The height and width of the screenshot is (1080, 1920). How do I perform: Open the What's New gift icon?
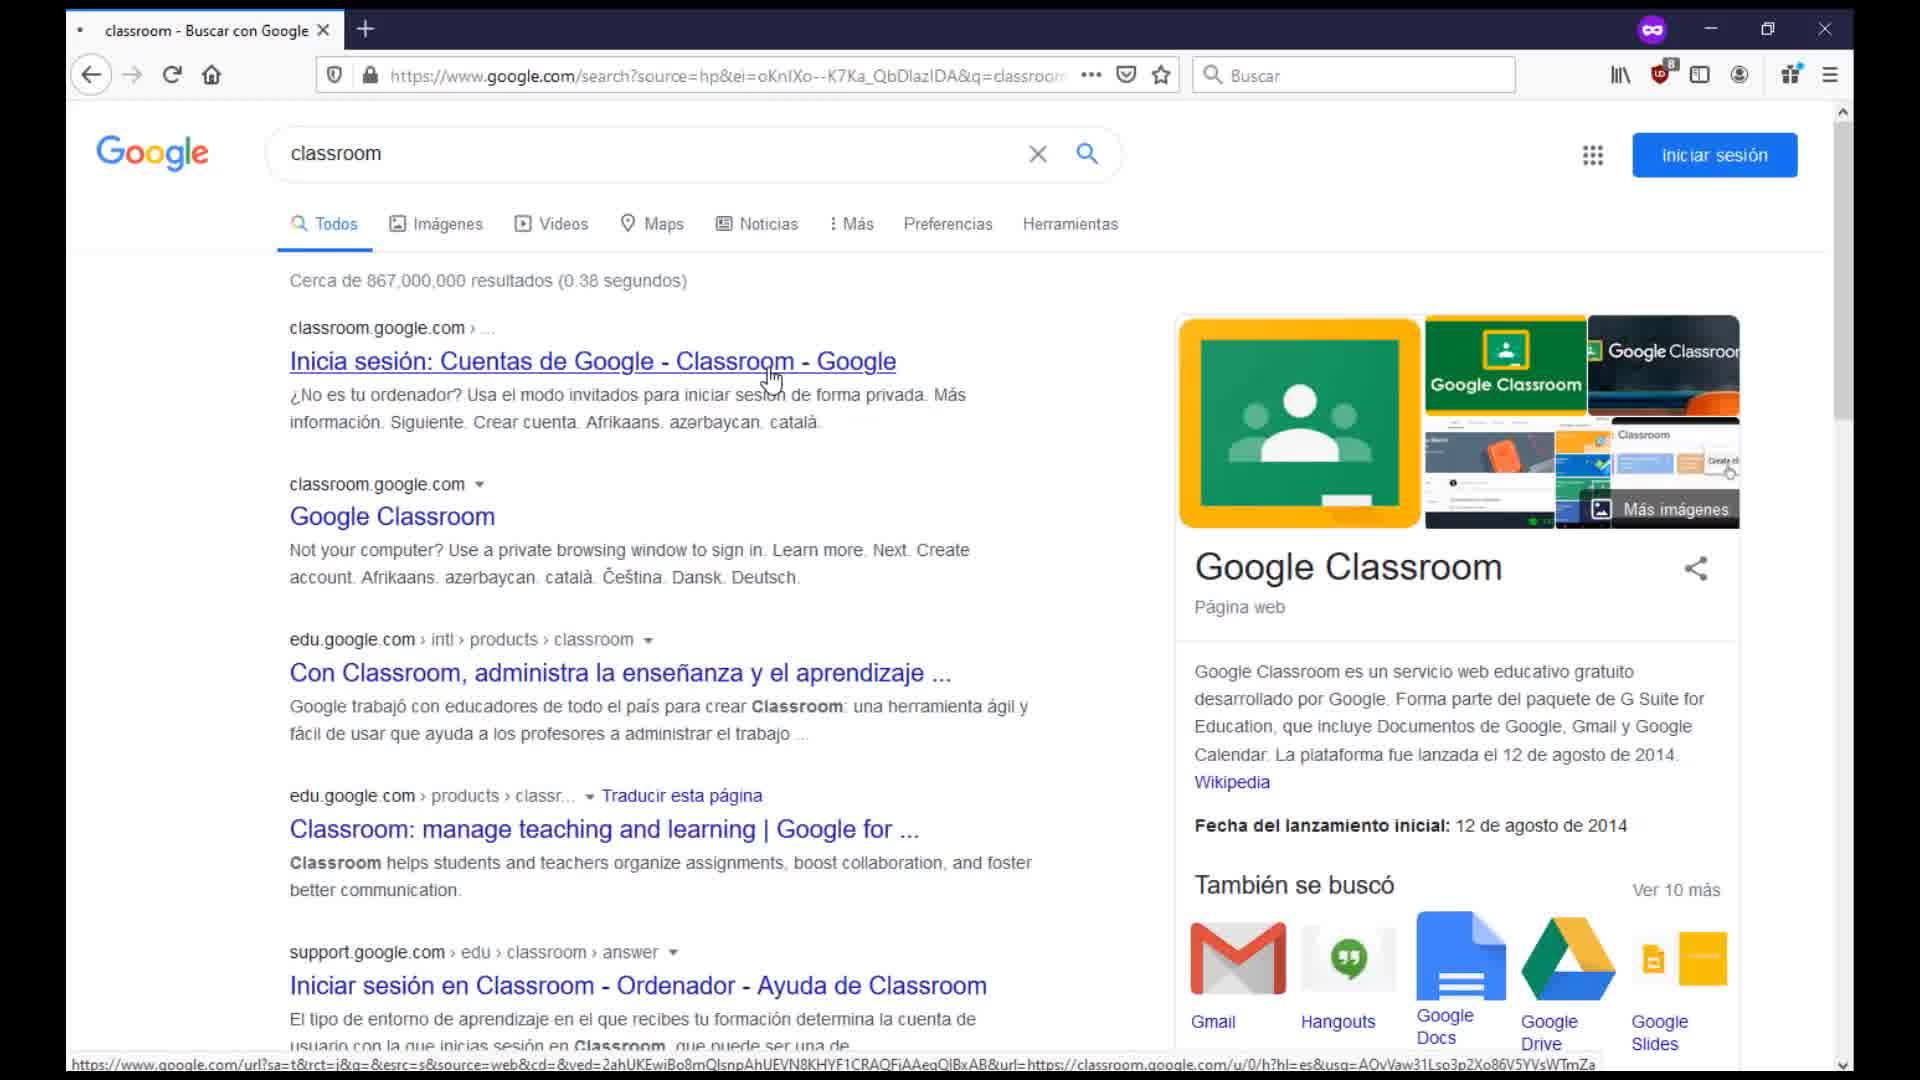1790,74
